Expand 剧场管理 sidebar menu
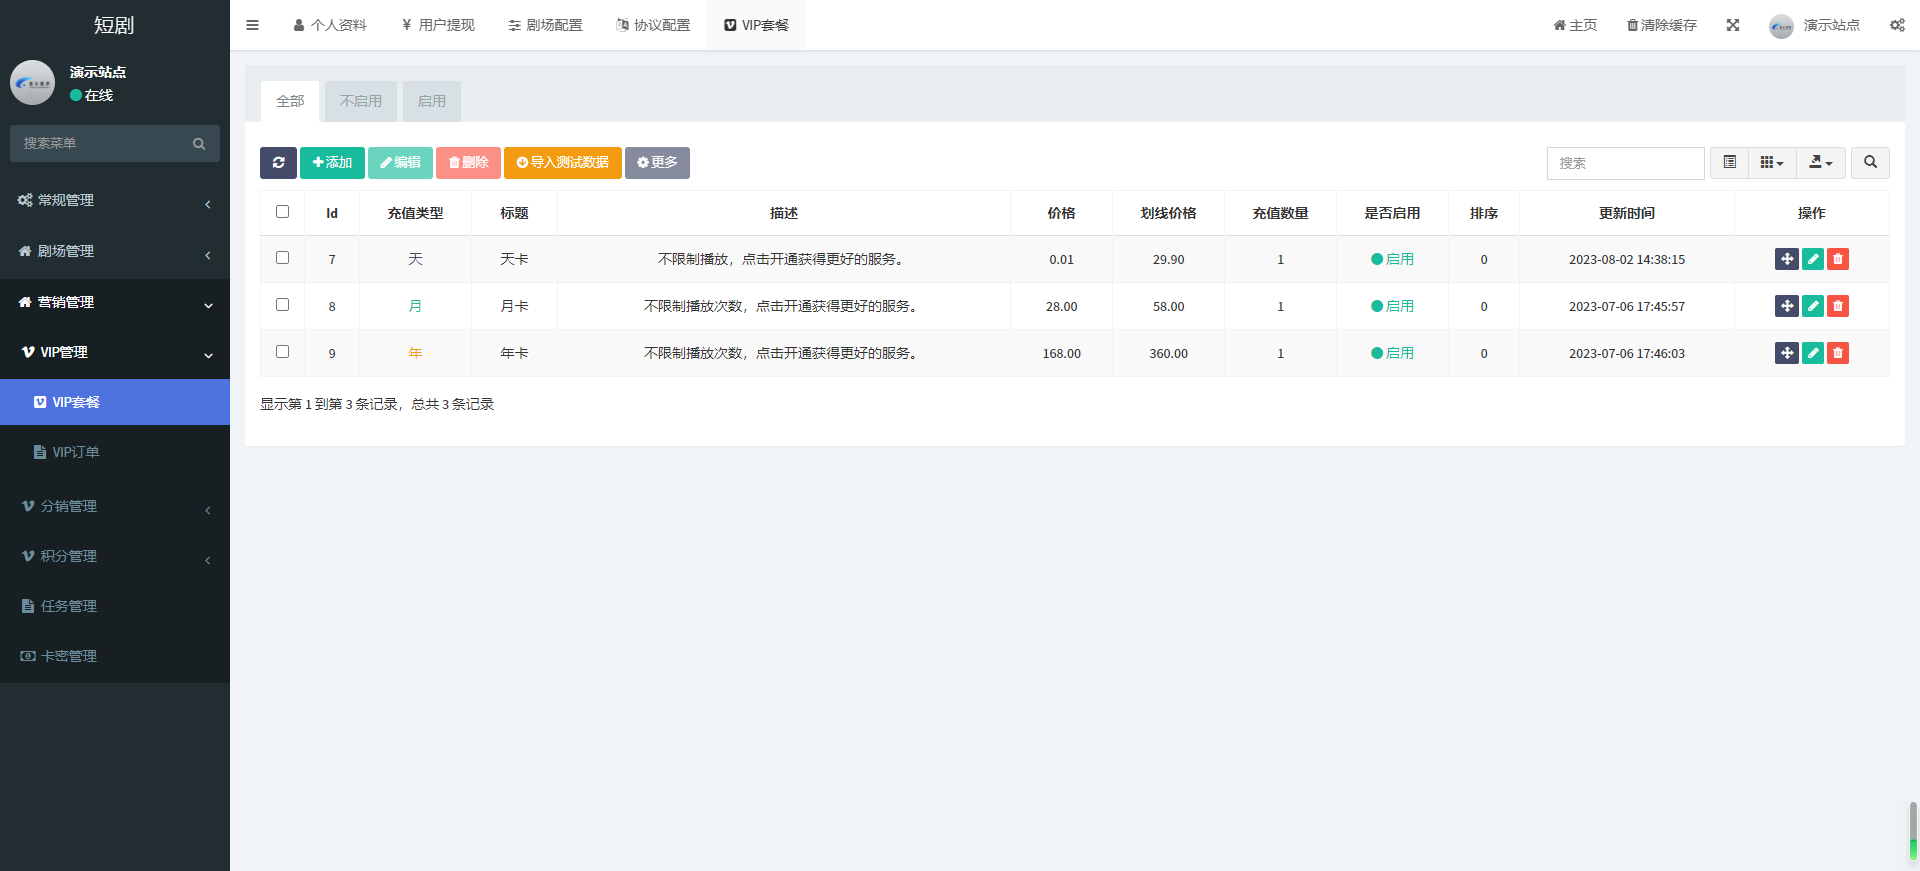1920x871 pixels. click(115, 252)
